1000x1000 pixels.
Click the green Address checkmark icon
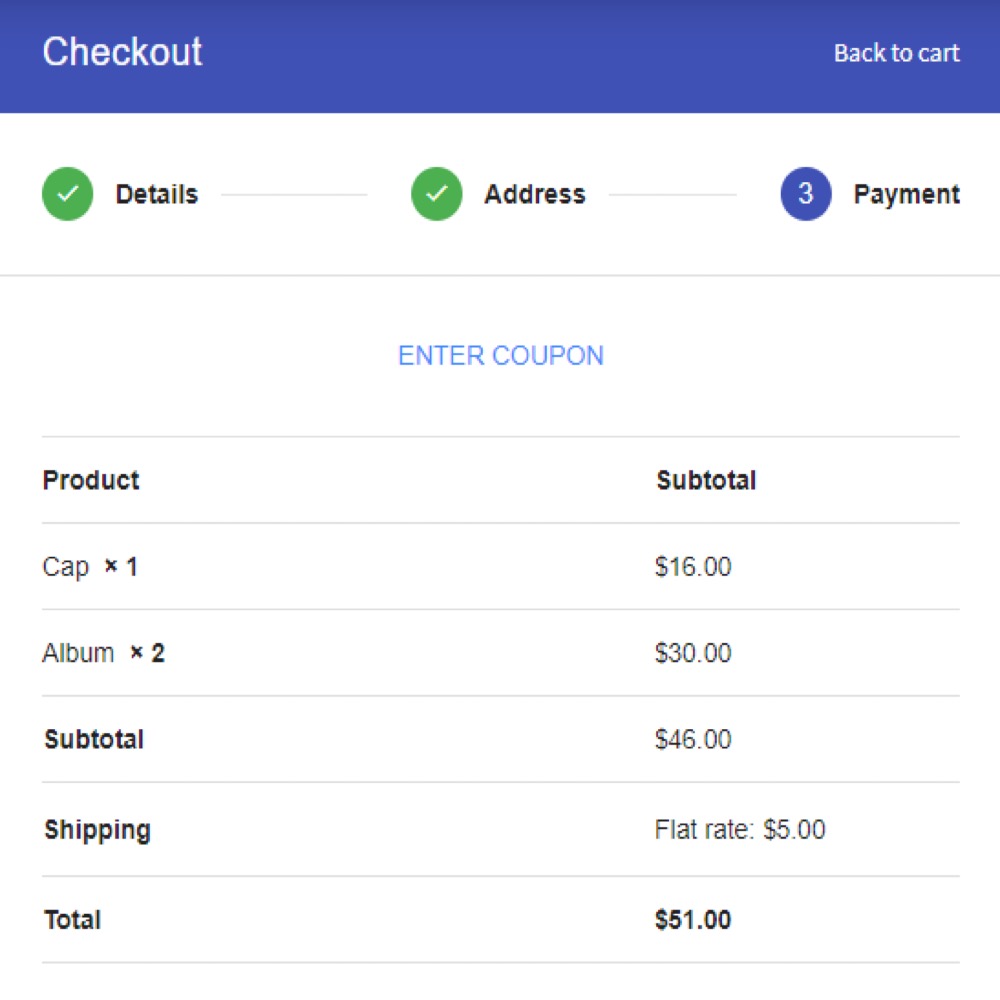coord(437,194)
